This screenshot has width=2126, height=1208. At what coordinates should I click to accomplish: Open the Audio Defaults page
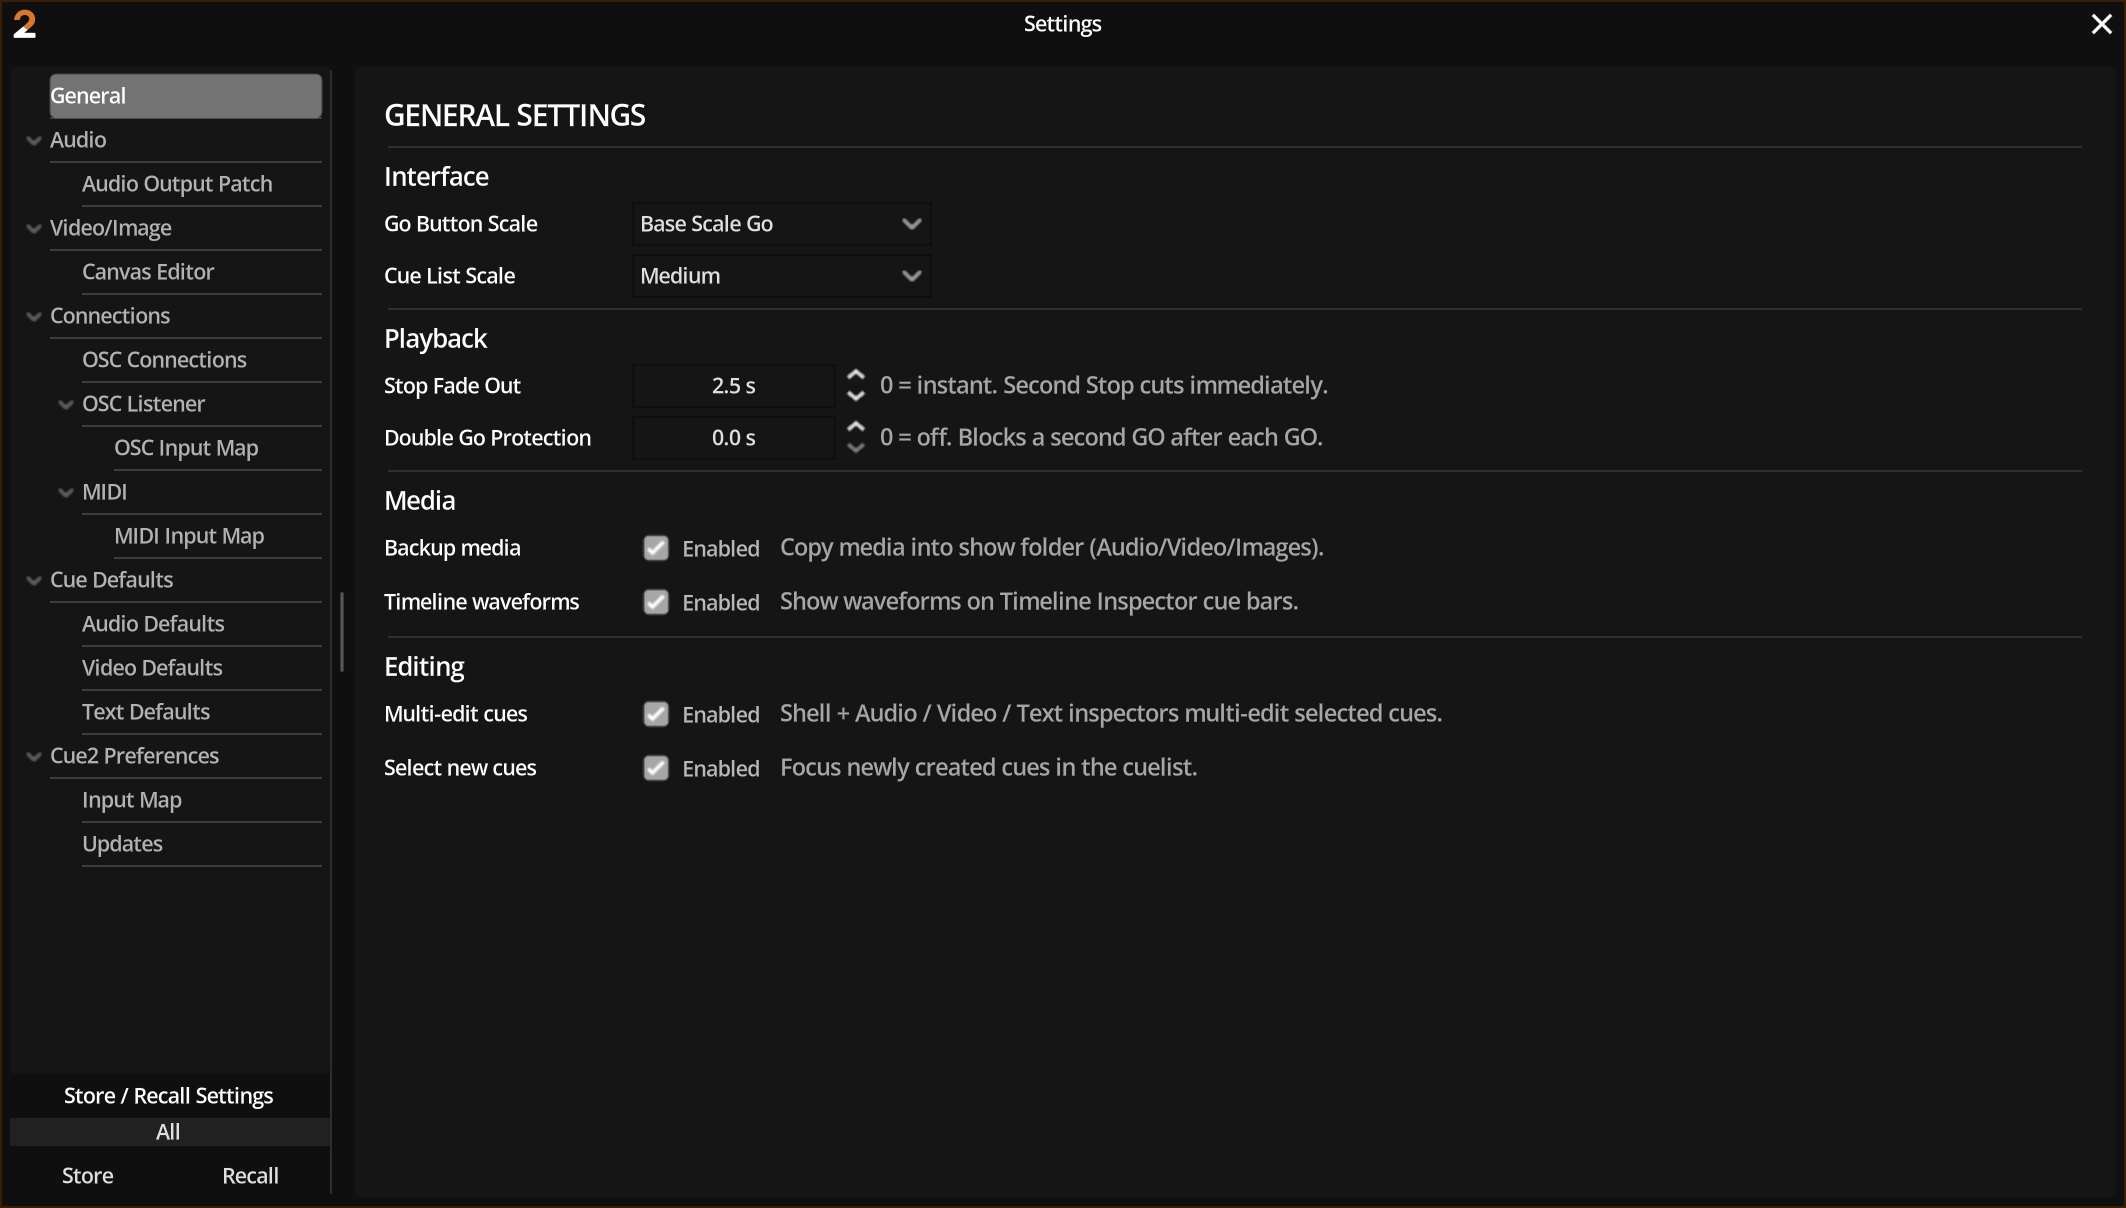pyautogui.click(x=201, y=624)
